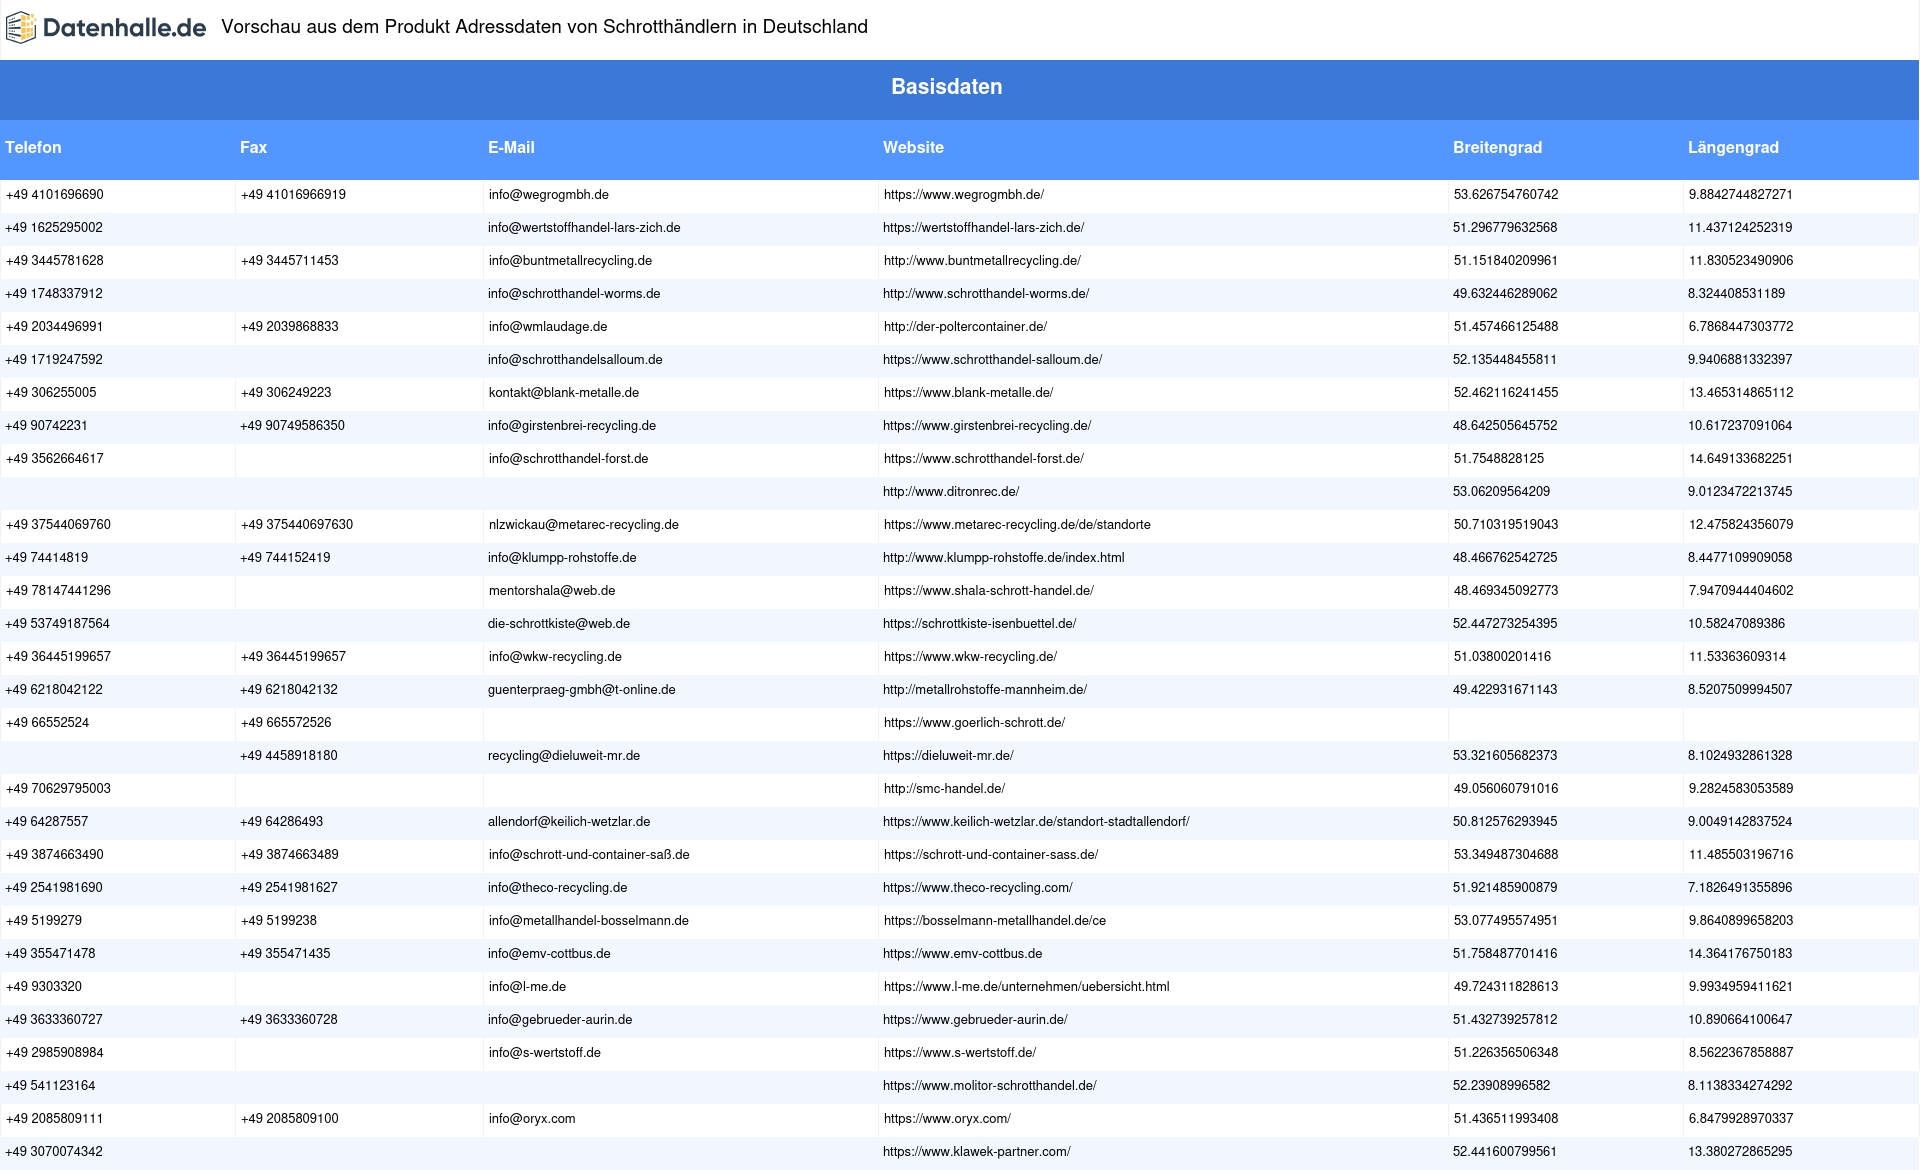Click email info@wegrogmbh.de

pyautogui.click(x=549, y=195)
